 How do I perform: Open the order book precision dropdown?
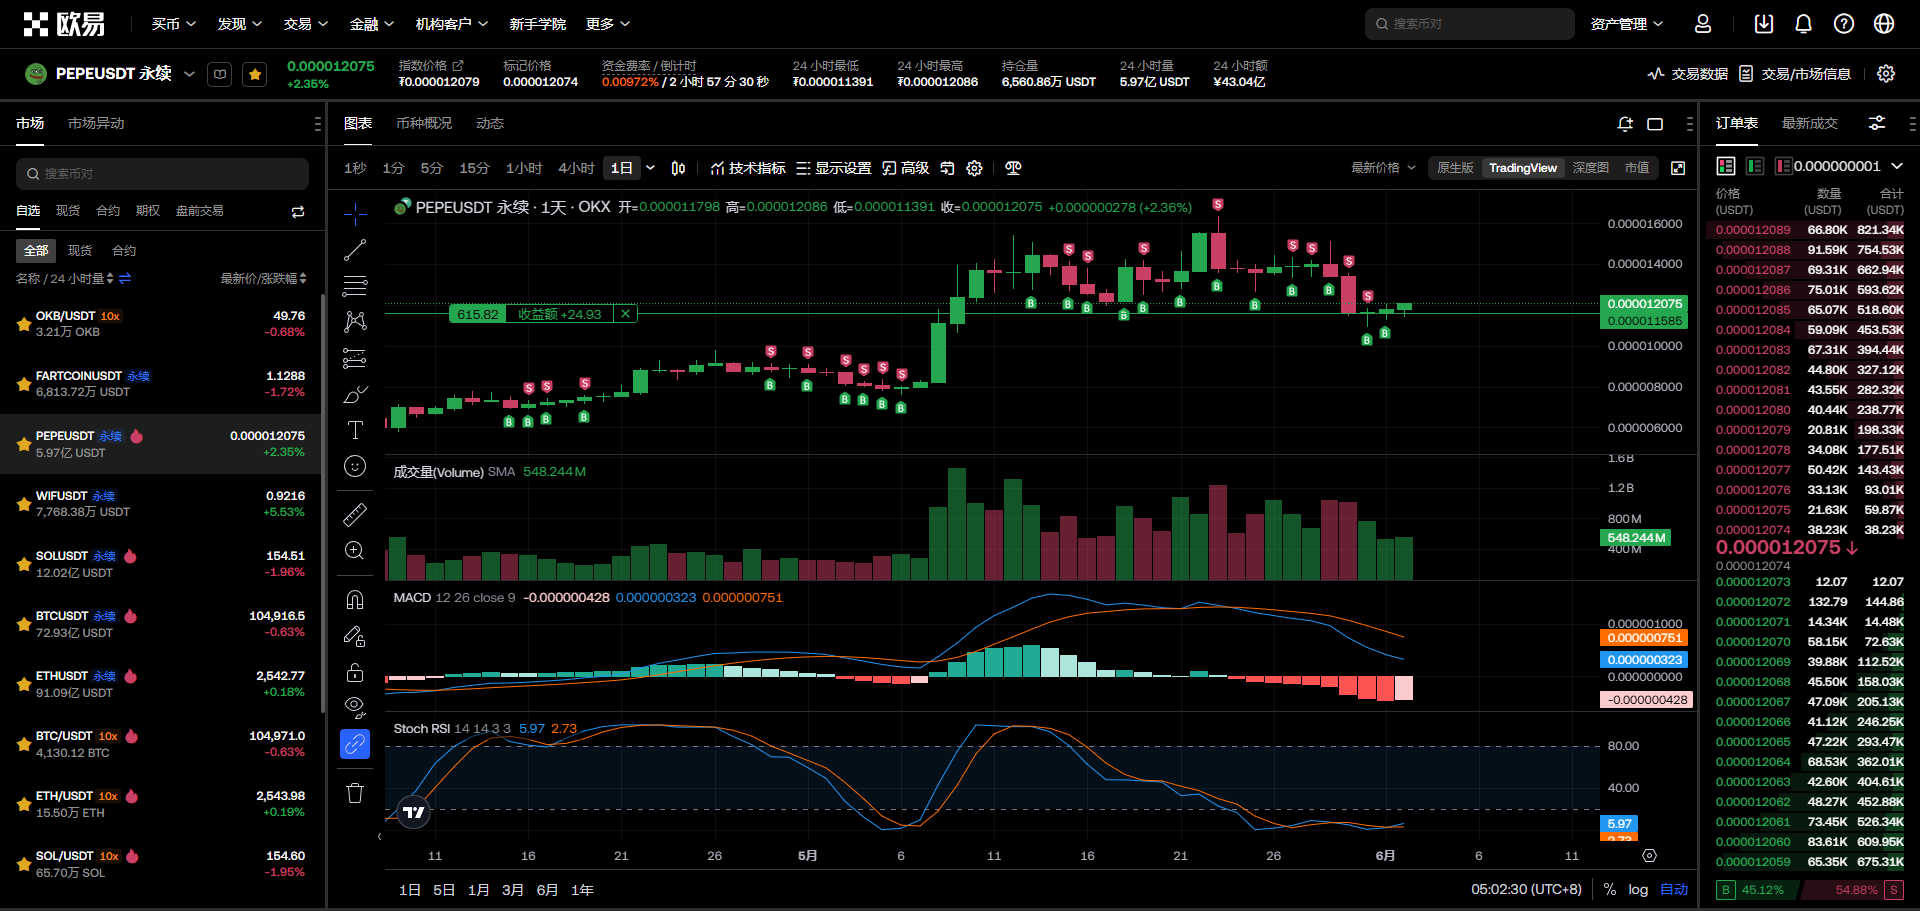click(x=1896, y=166)
